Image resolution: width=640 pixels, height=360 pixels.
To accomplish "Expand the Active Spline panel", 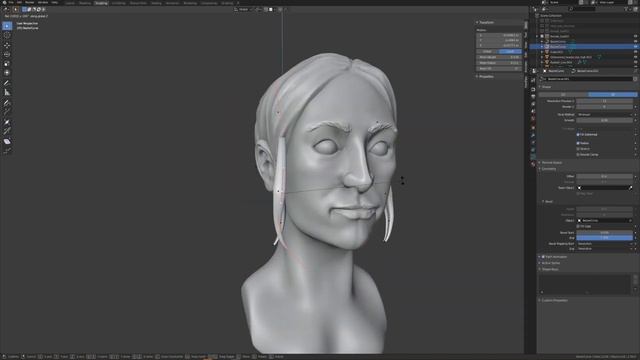I will [x=550, y=263].
